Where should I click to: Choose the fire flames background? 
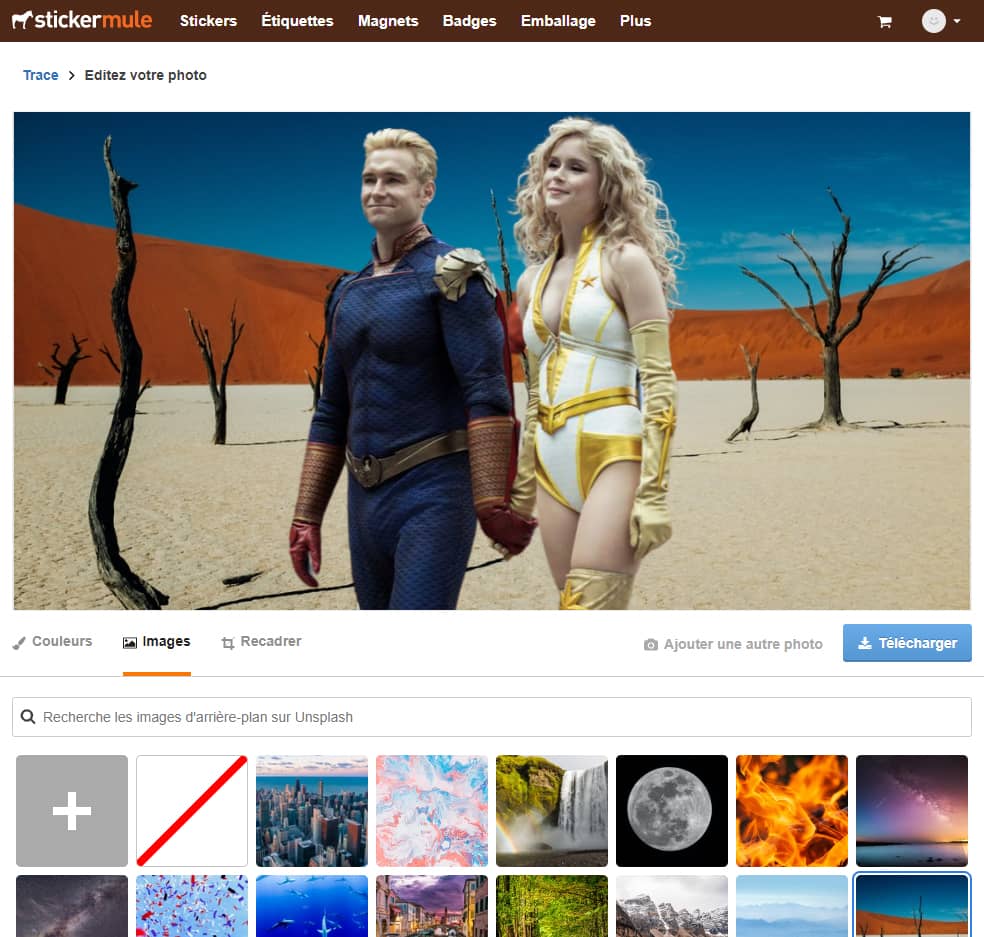(791, 810)
